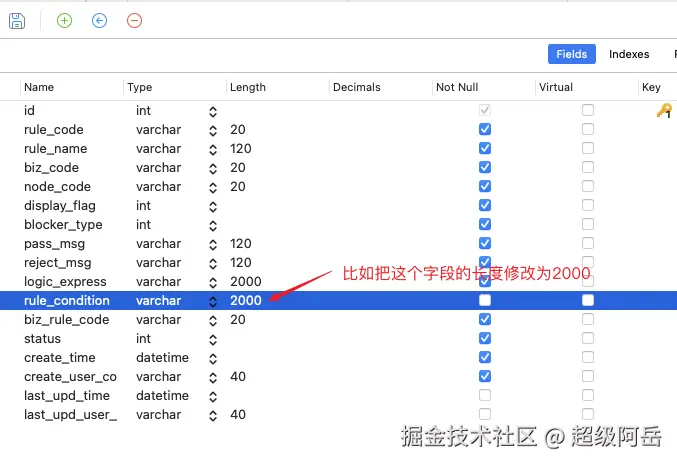Image resolution: width=677 pixels, height=464 pixels.
Task: Click length 40 of last_upd_user_
Action: (238, 414)
